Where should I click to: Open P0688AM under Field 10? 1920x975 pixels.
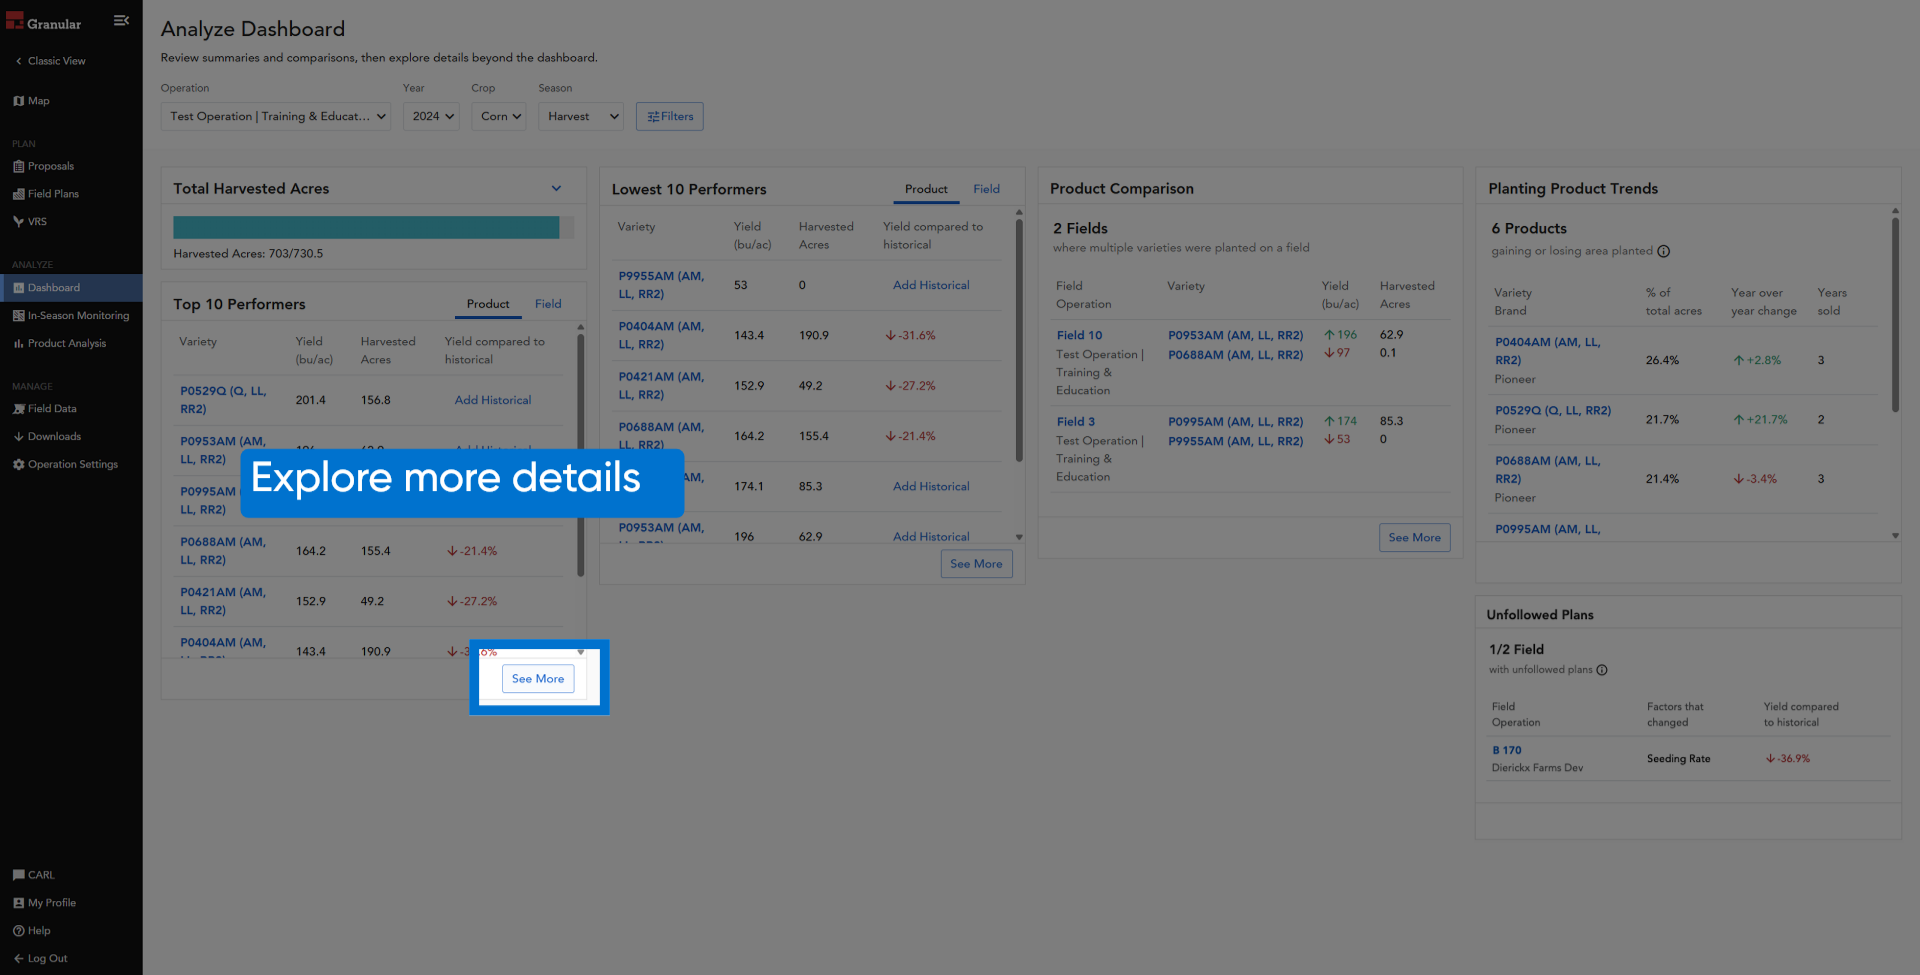[x=1235, y=355]
